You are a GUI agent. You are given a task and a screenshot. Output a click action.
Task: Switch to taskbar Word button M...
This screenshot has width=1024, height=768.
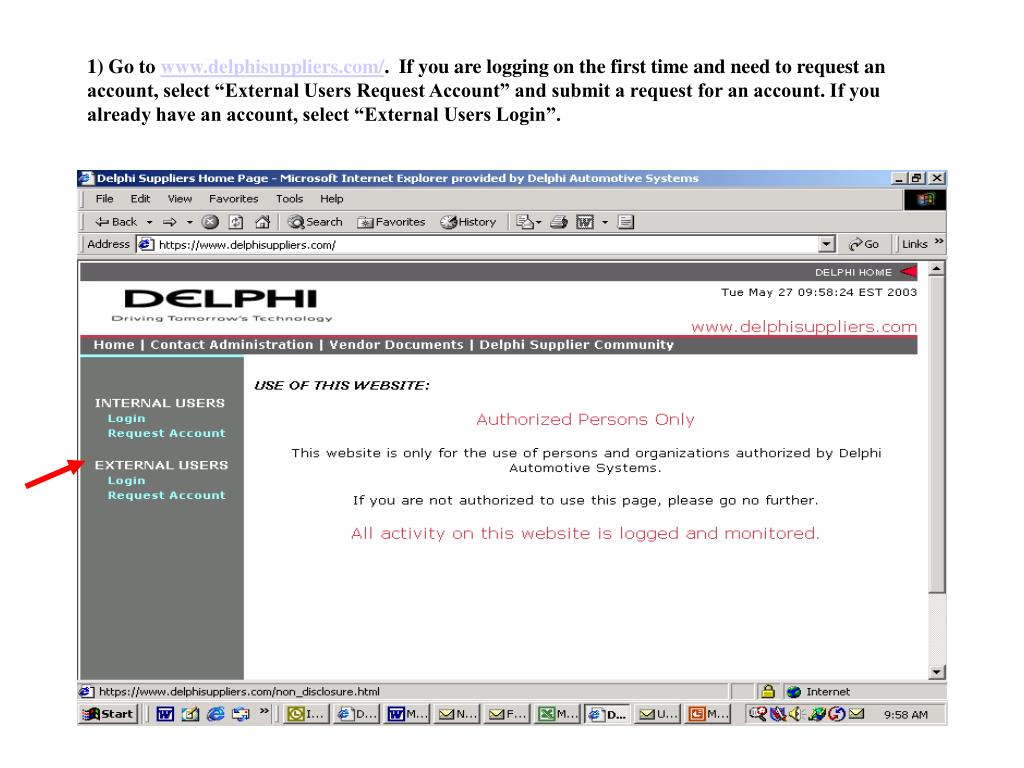coord(406,714)
